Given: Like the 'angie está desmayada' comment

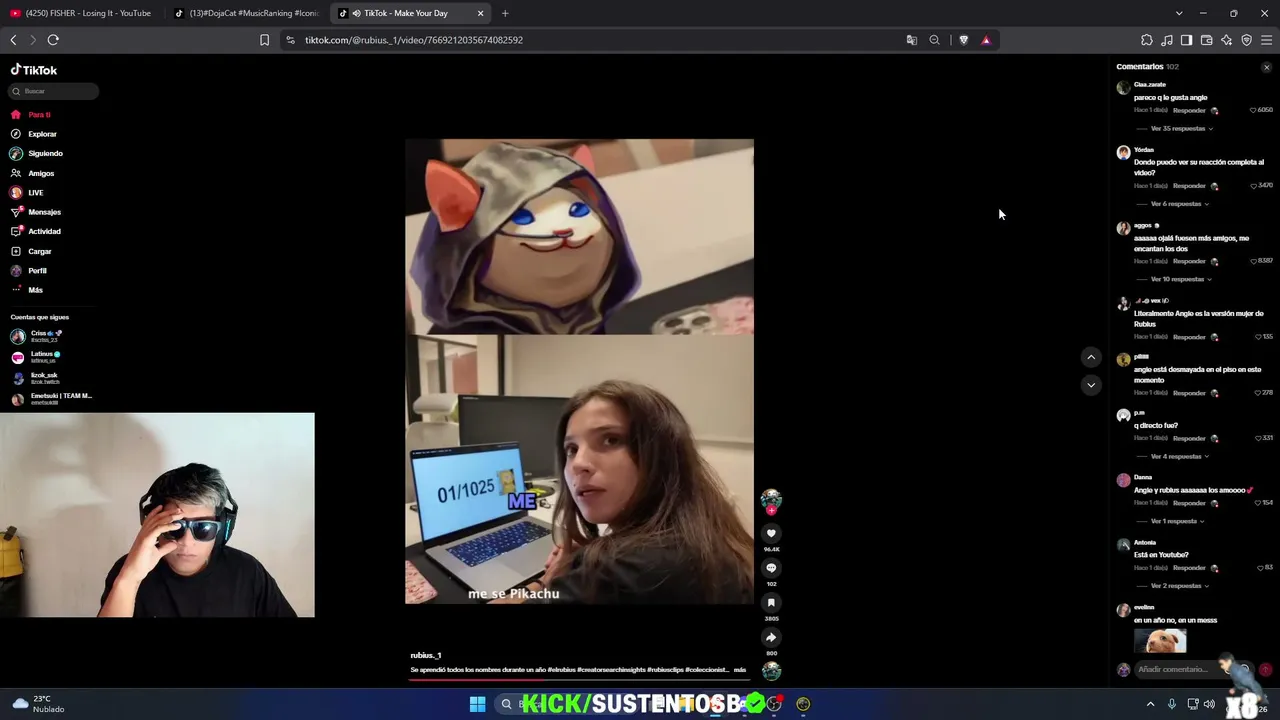Looking at the screenshot, I should pos(1256,393).
